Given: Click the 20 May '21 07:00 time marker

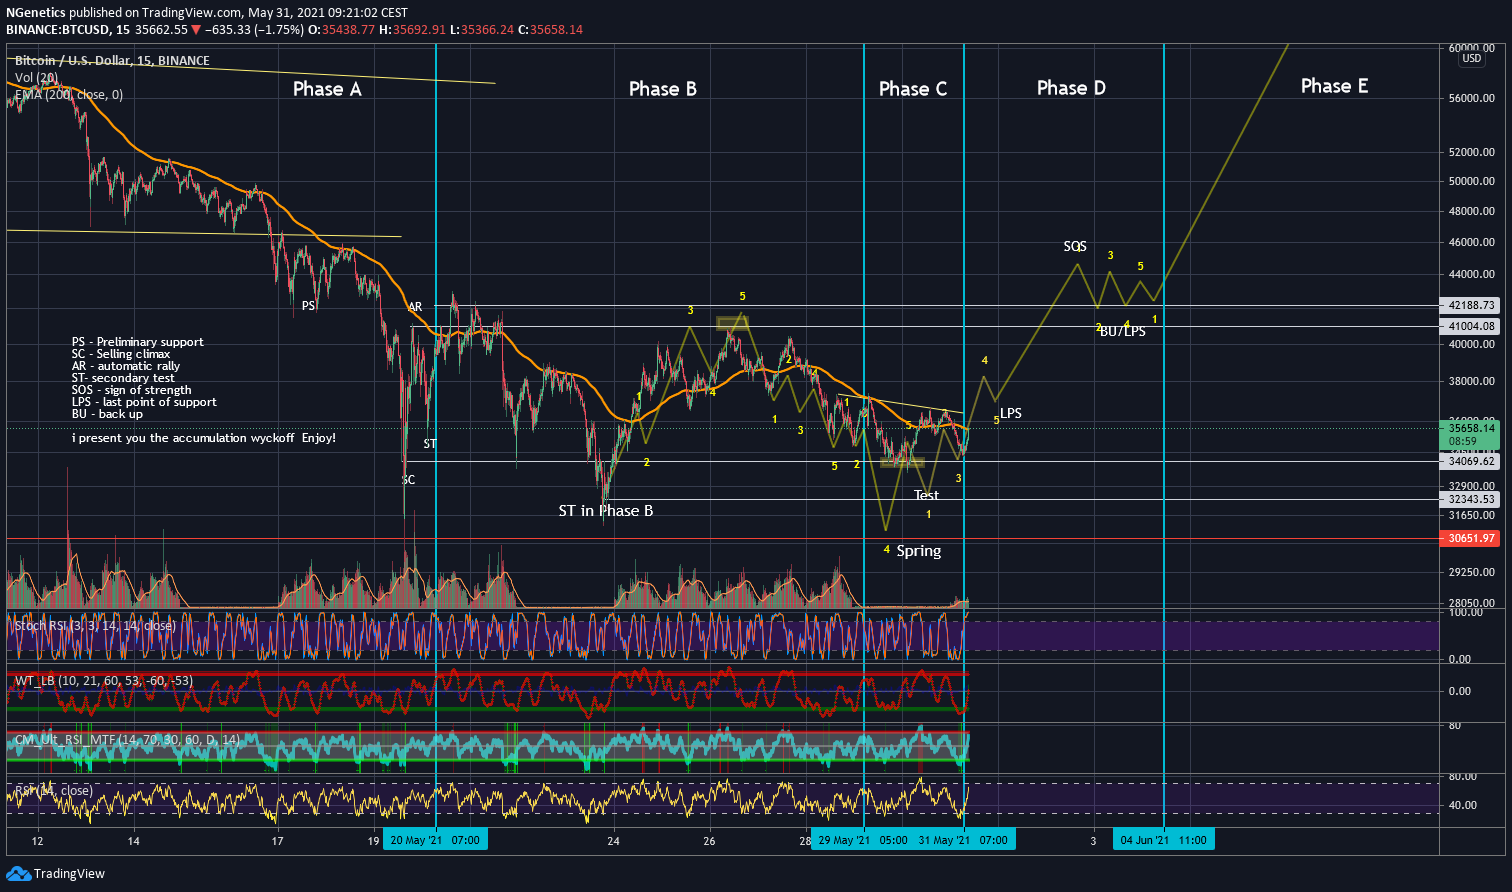Looking at the screenshot, I should [435, 840].
